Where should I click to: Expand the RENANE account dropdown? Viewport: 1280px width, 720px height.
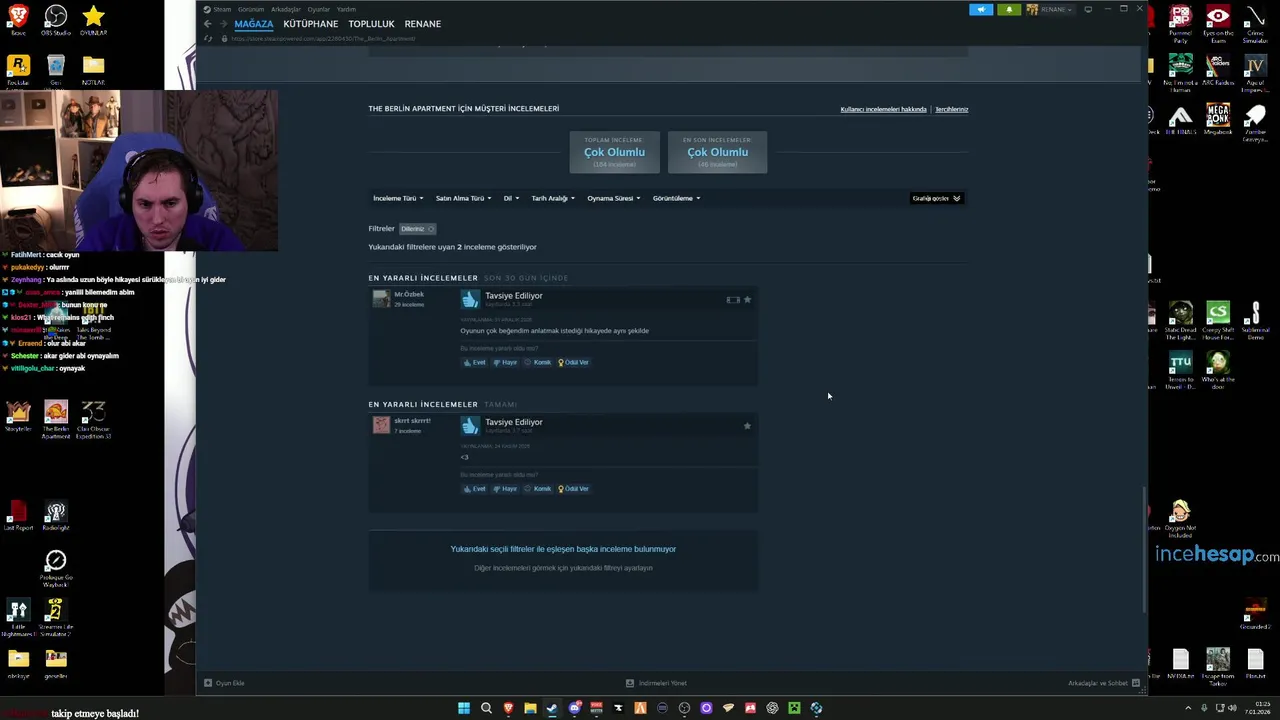1049,9
